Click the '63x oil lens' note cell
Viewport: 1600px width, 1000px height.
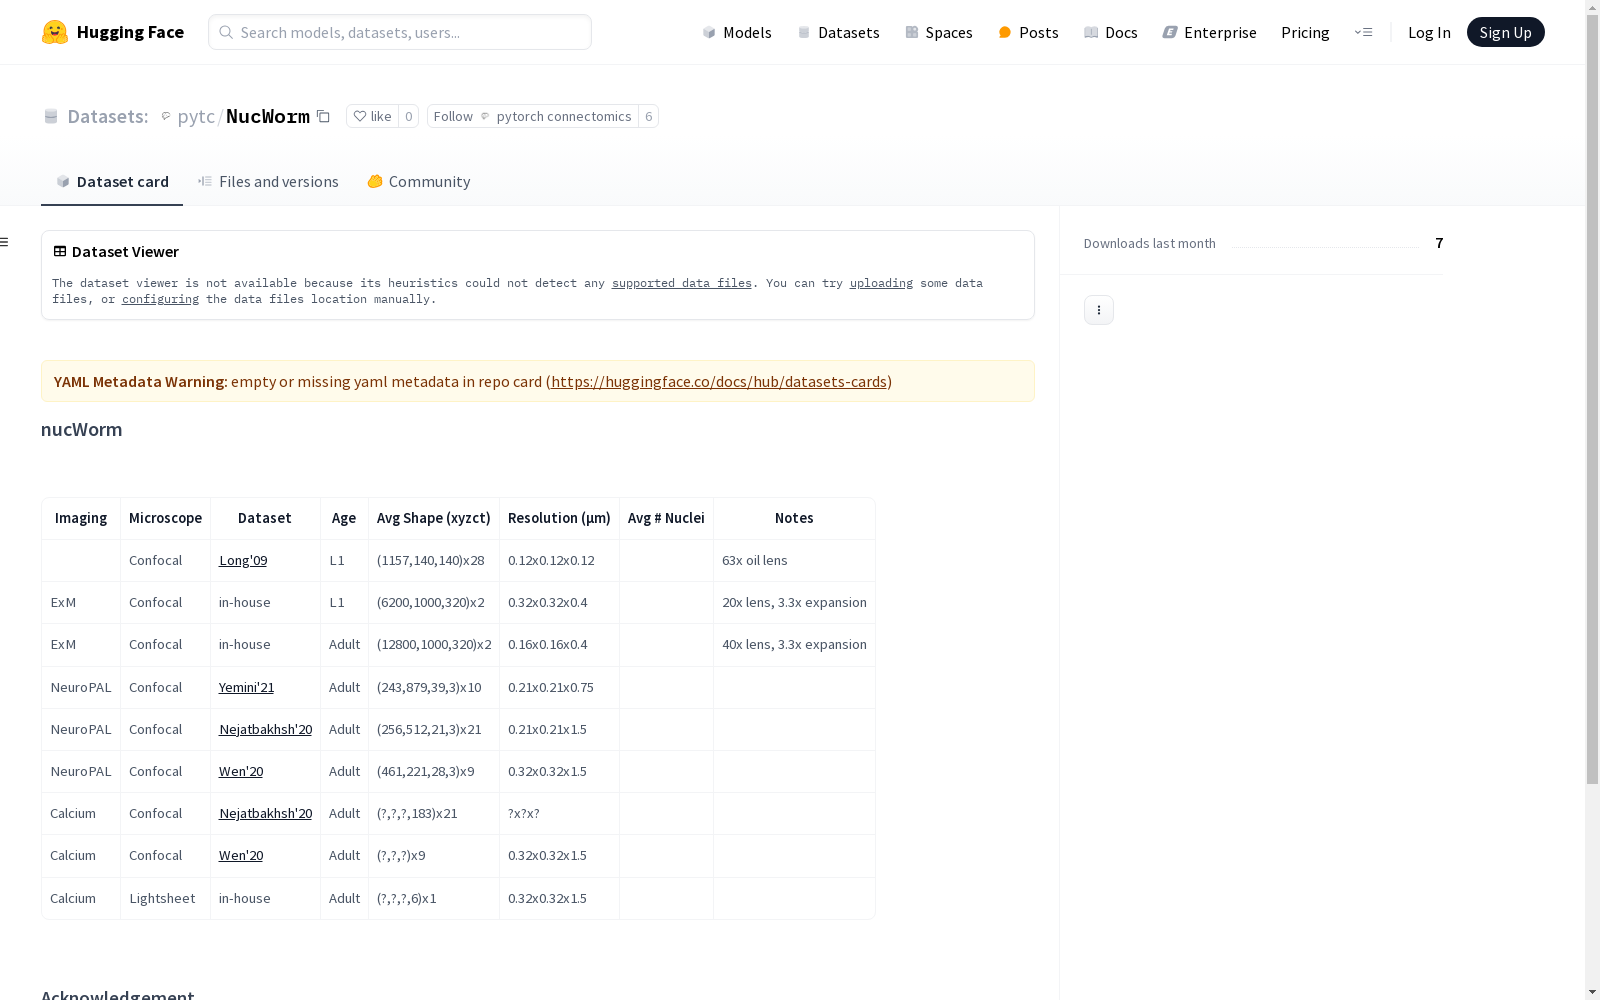794,560
